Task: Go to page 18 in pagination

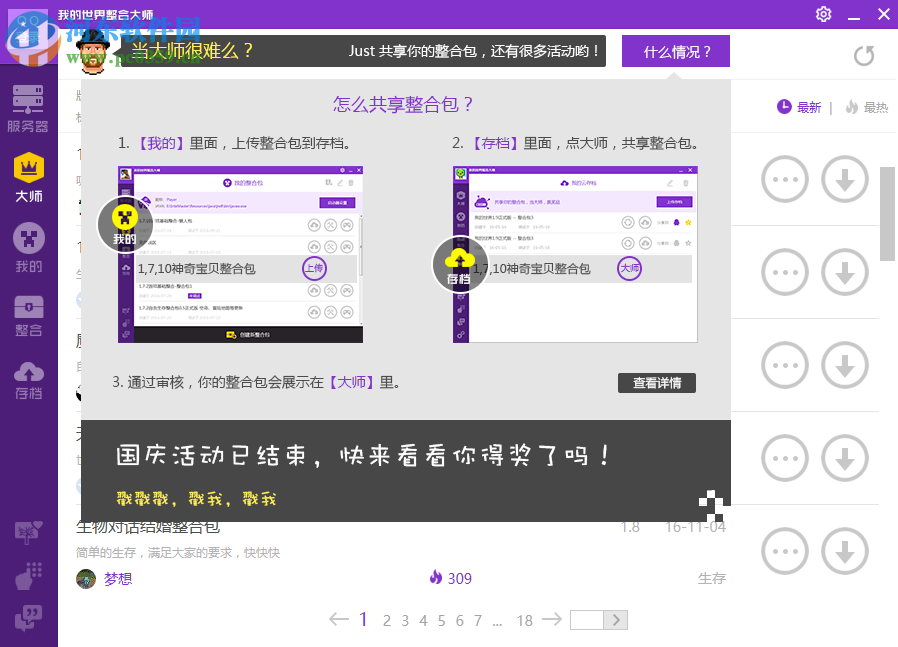Action: click(524, 620)
